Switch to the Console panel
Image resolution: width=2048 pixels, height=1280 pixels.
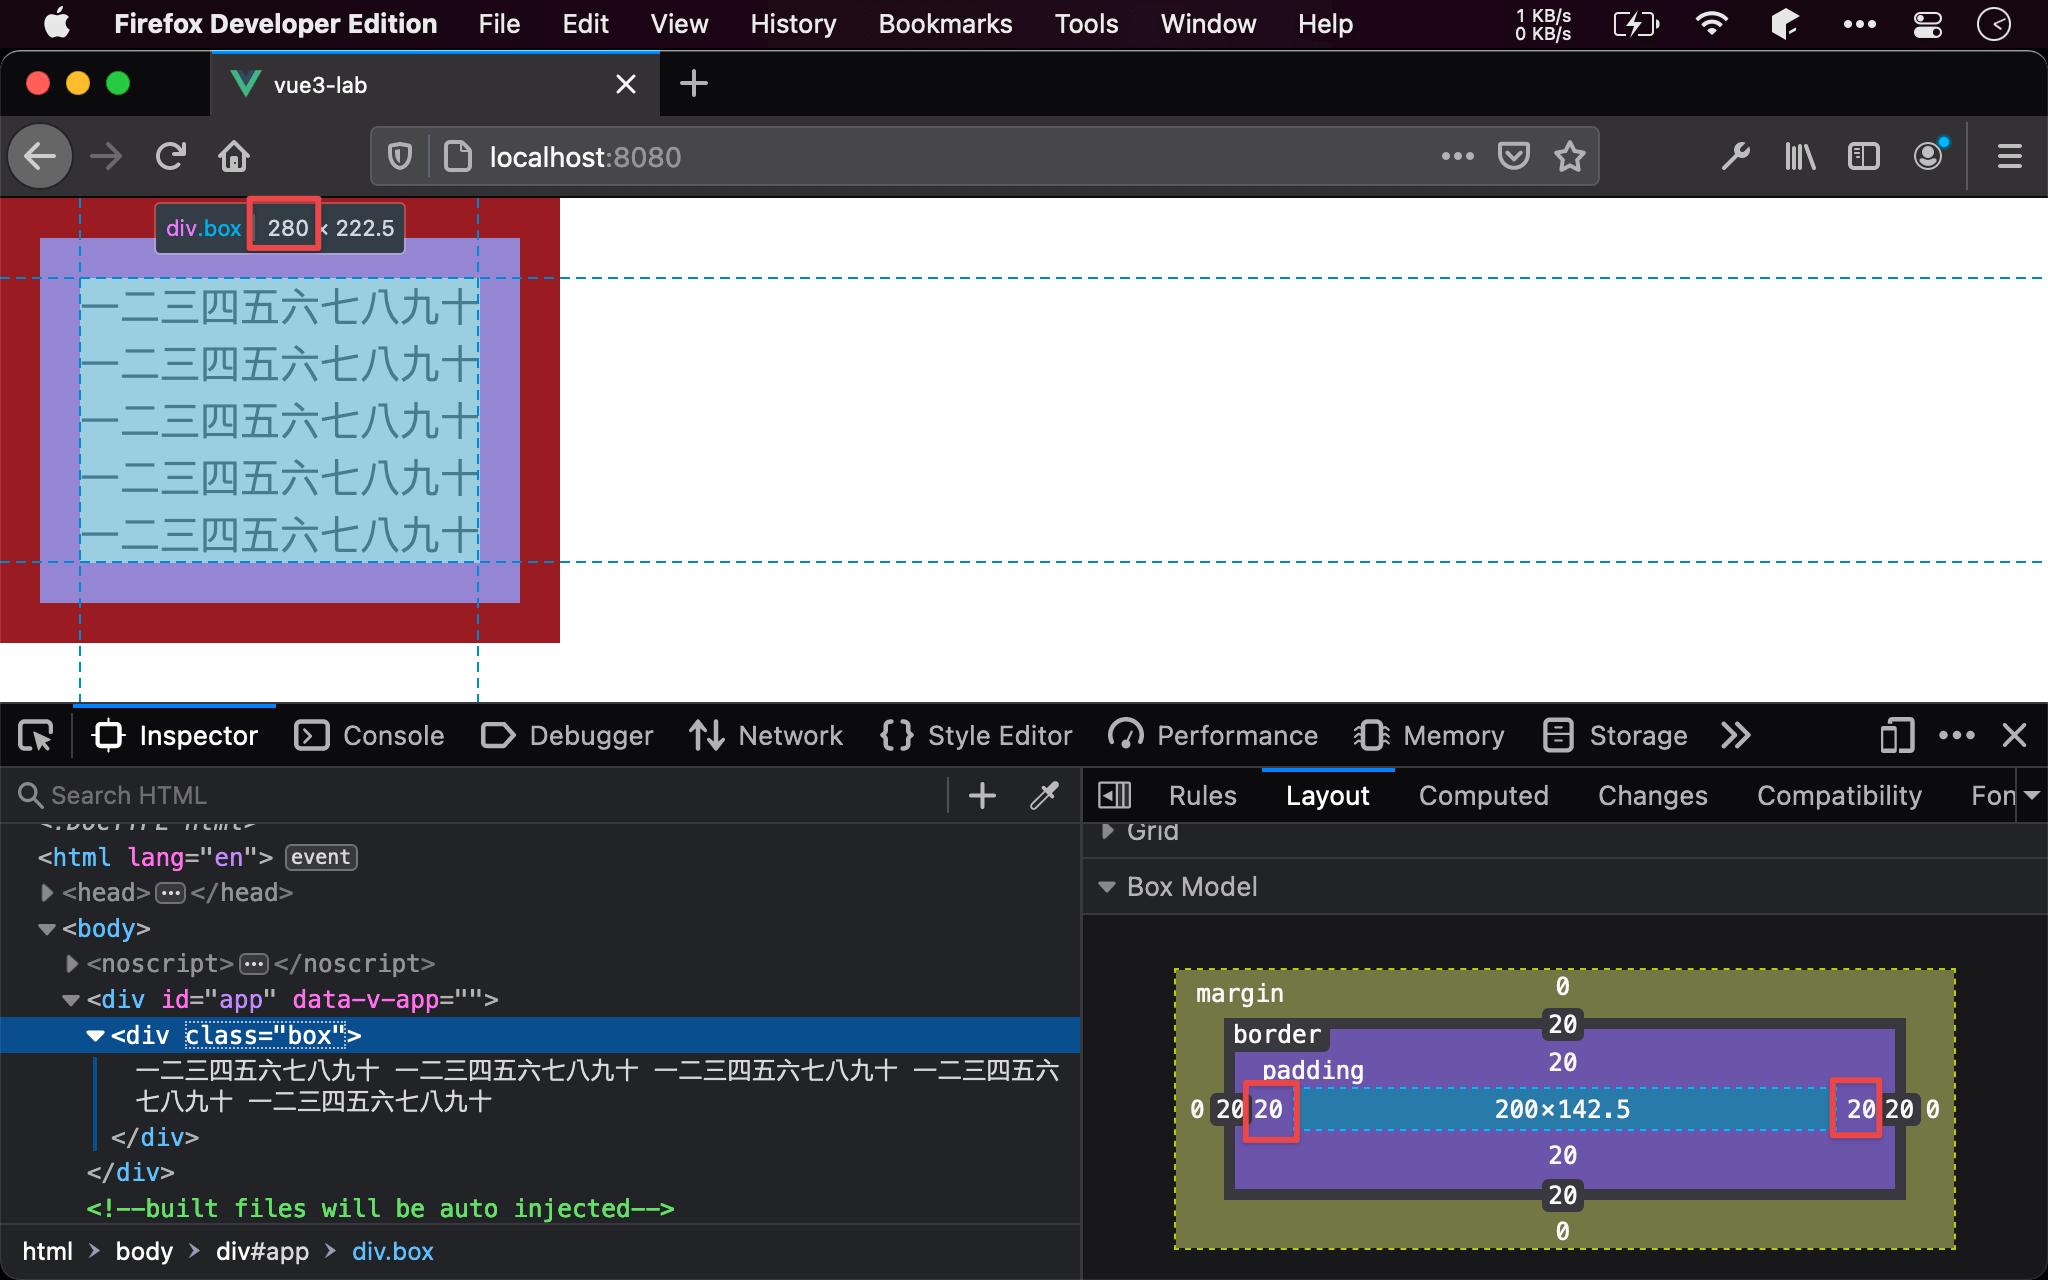[x=369, y=736]
